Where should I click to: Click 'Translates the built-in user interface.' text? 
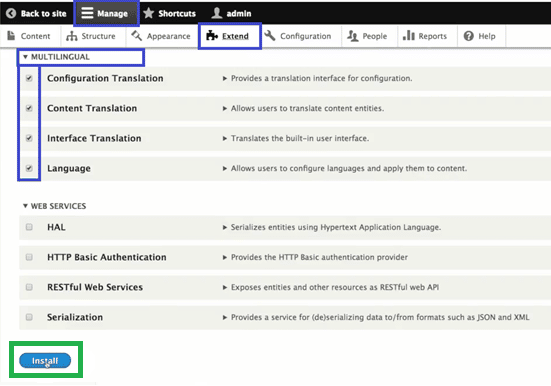click(x=300, y=139)
